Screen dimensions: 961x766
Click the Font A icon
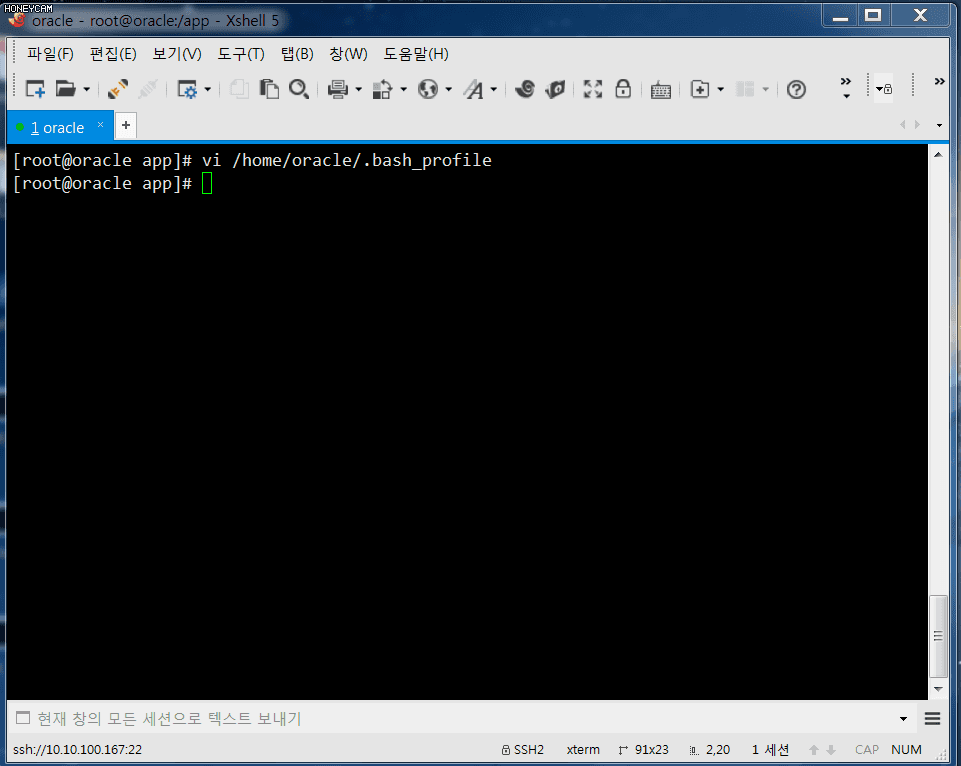(473, 89)
